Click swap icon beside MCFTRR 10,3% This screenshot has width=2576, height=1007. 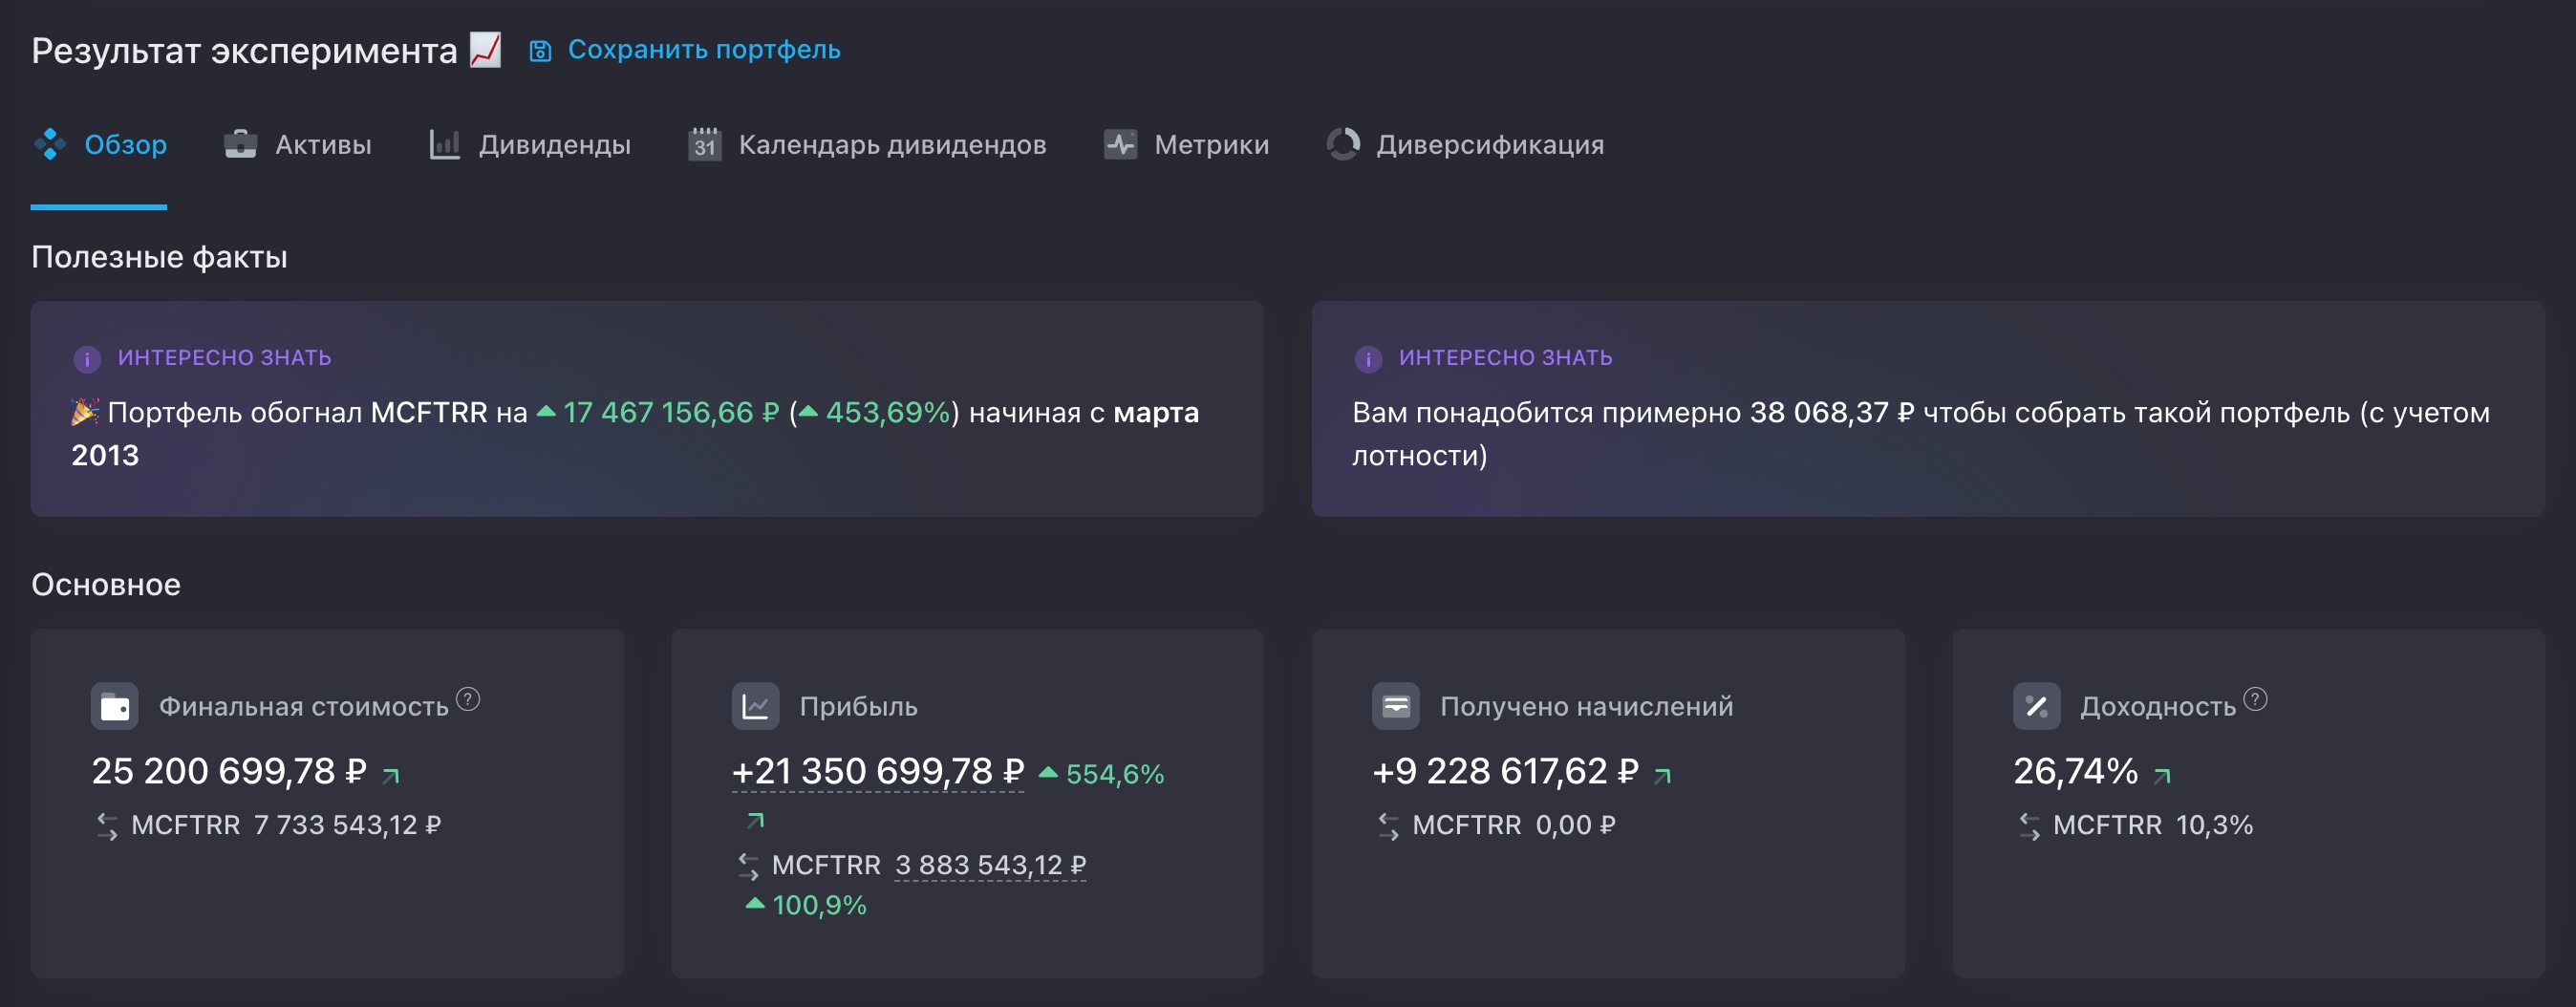(x=2029, y=826)
